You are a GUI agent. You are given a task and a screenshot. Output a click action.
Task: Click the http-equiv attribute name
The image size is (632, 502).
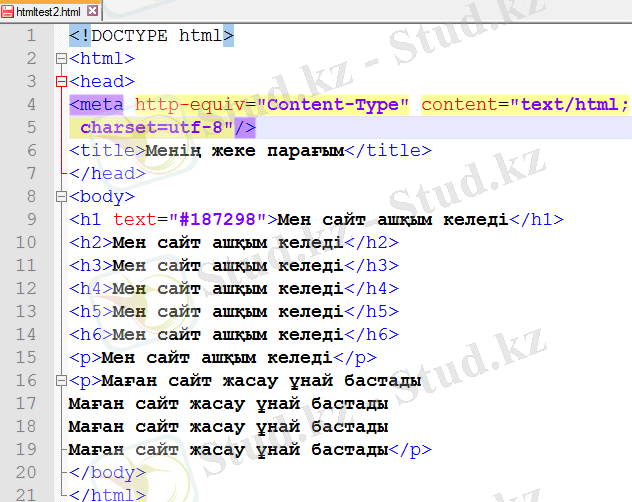coord(190,105)
